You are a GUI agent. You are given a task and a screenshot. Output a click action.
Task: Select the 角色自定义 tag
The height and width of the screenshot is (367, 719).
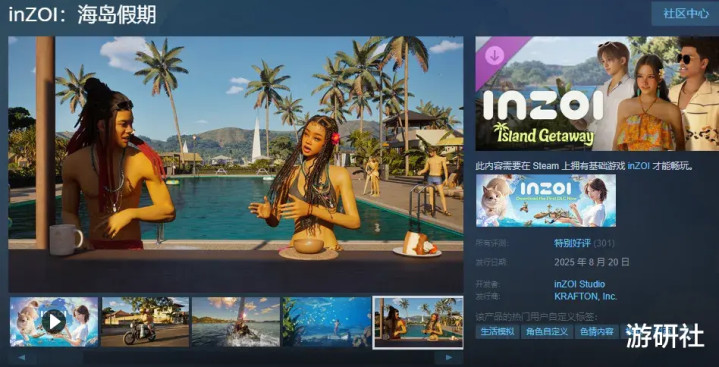[x=547, y=332]
